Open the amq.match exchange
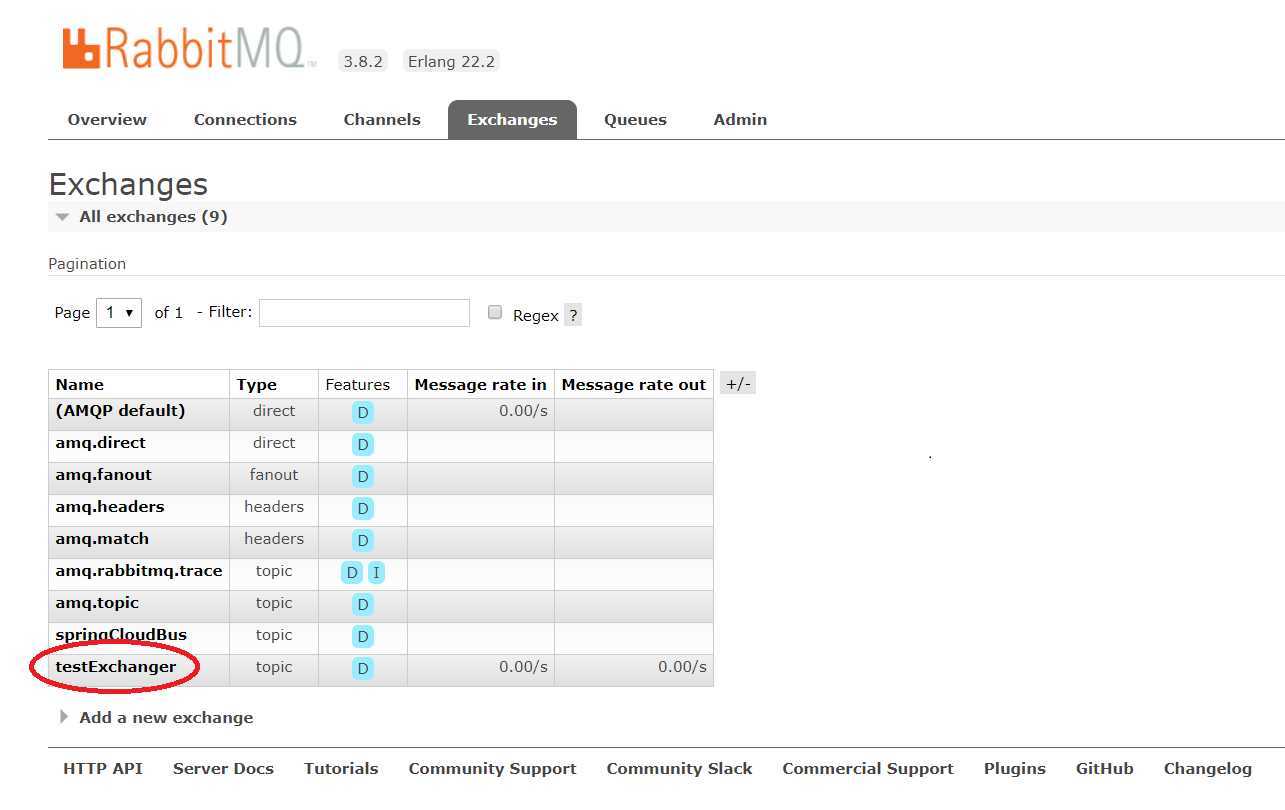1285x810 pixels. [x=102, y=539]
